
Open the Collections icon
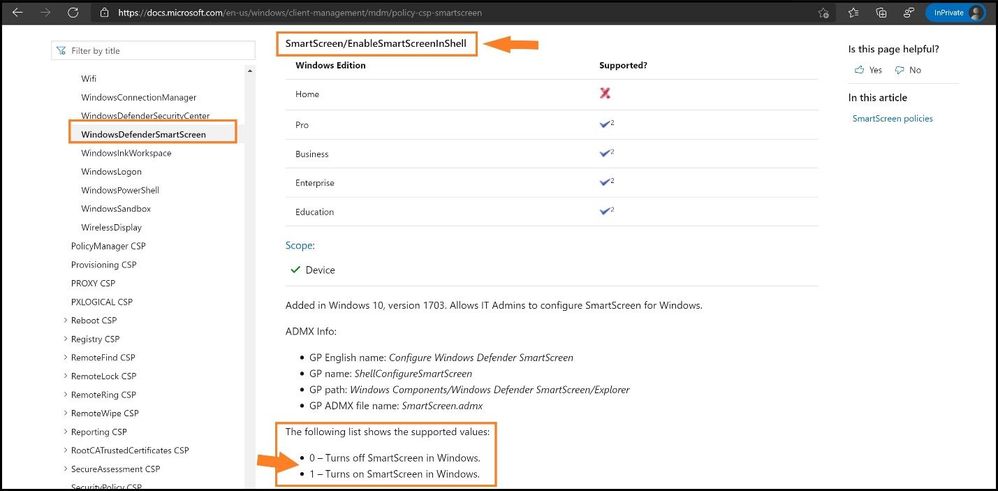tap(882, 13)
